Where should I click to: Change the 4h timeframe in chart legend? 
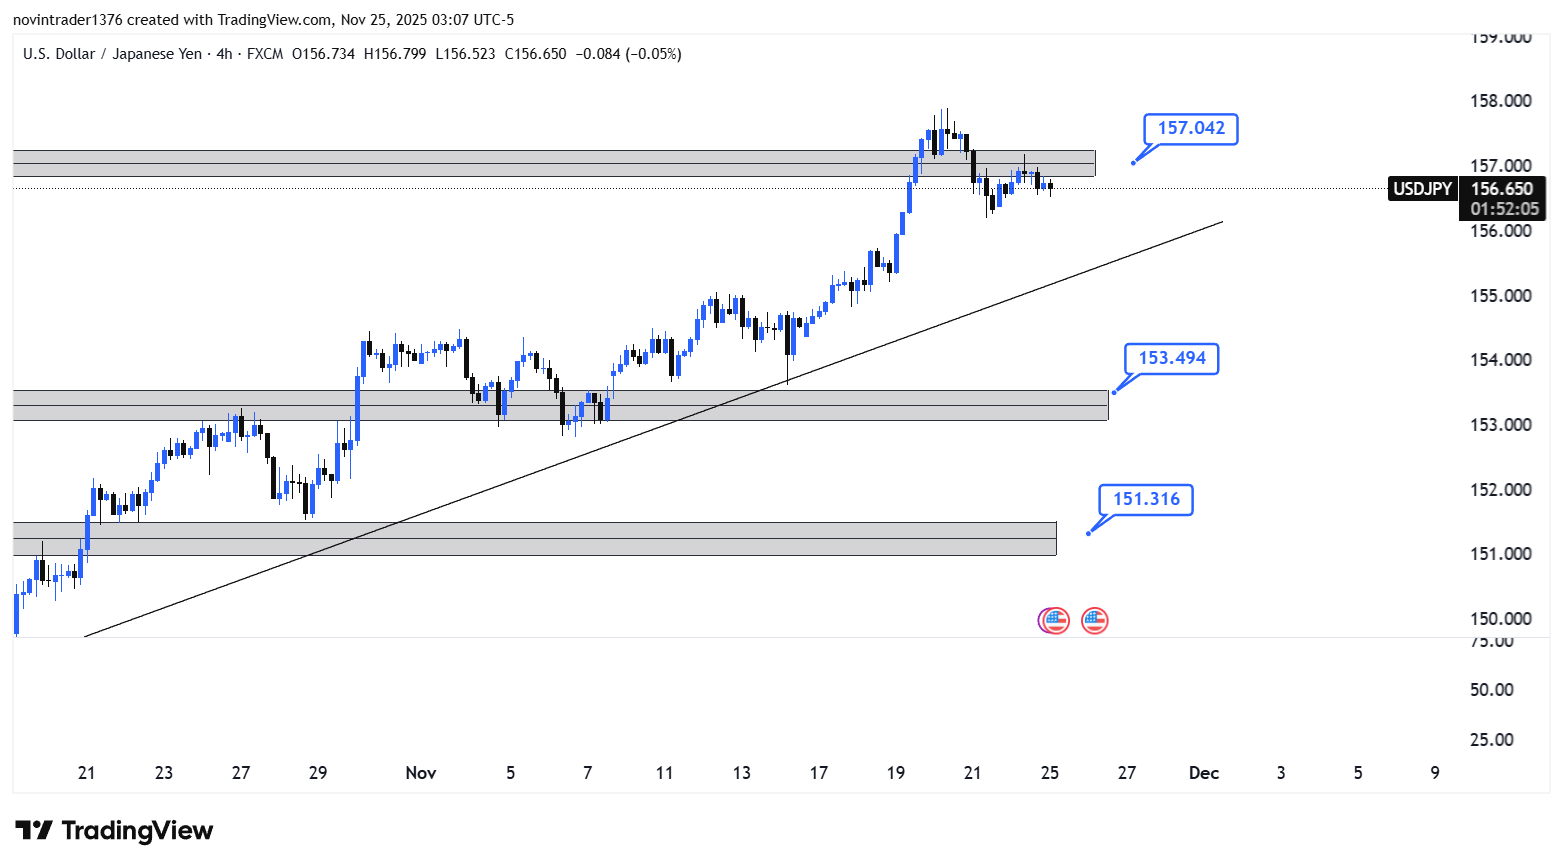pos(224,54)
